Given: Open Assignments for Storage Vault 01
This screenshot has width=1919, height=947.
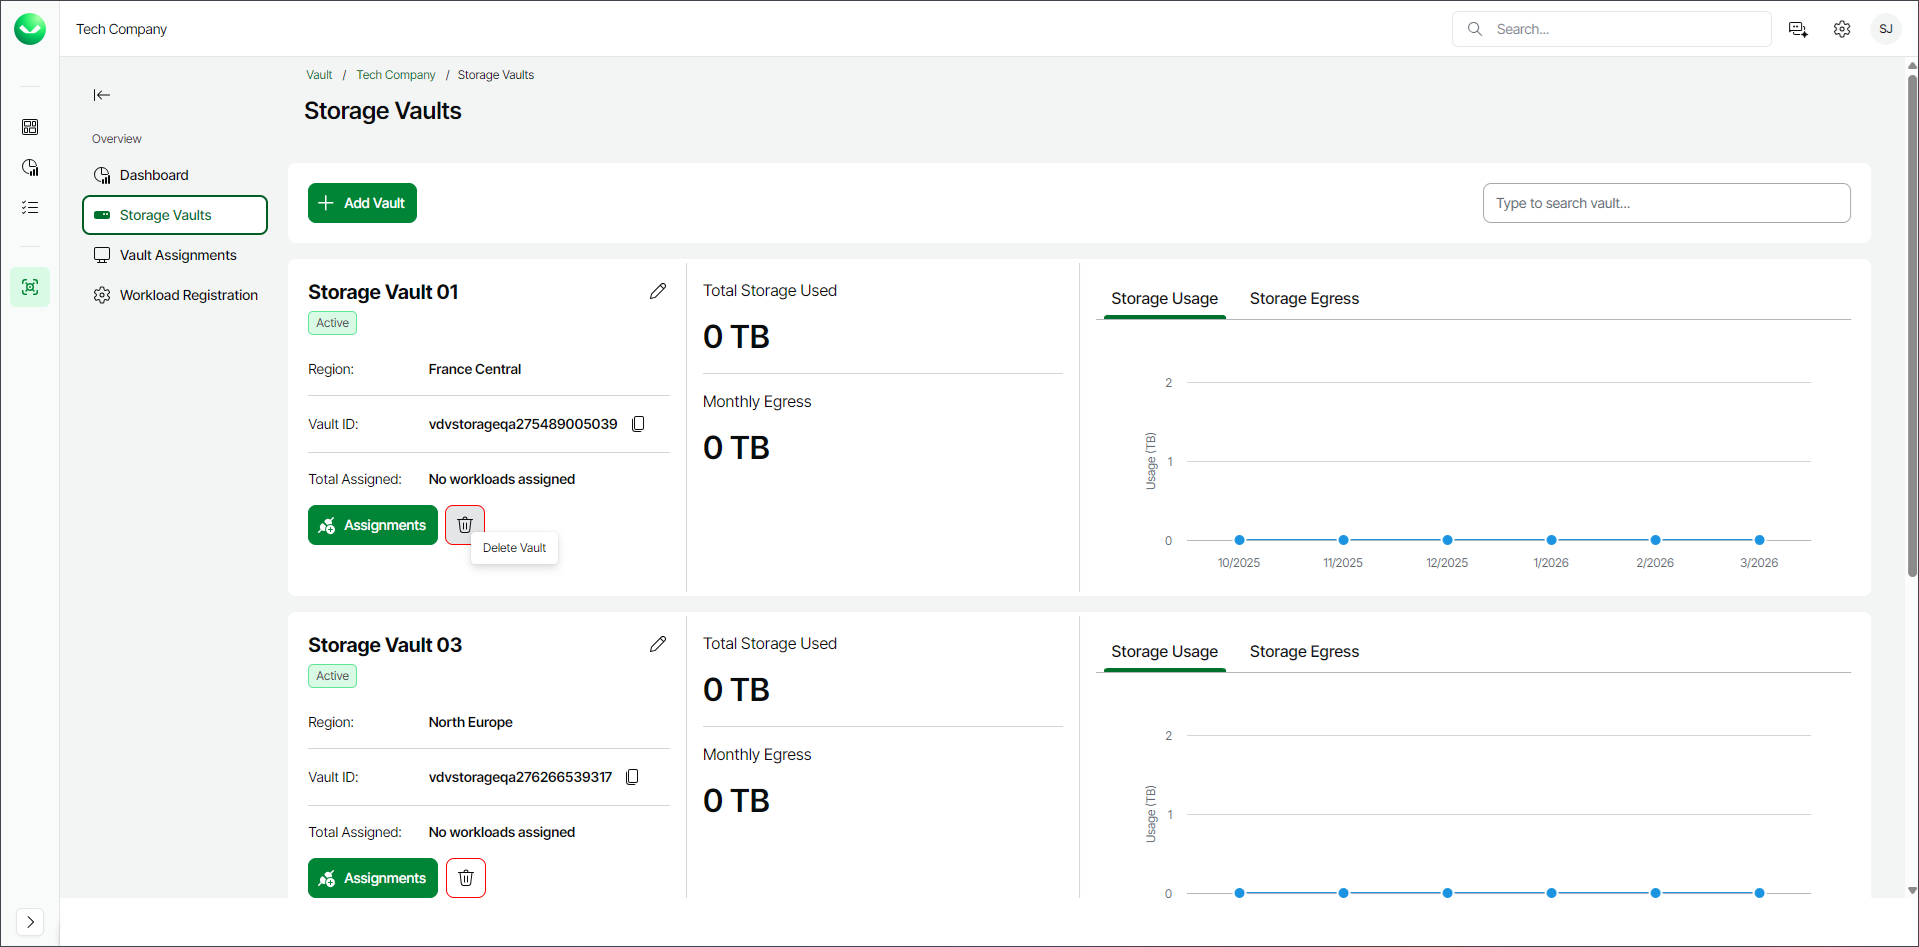Looking at the screenshot, I should pyautogui.click(x=373, y=525).
